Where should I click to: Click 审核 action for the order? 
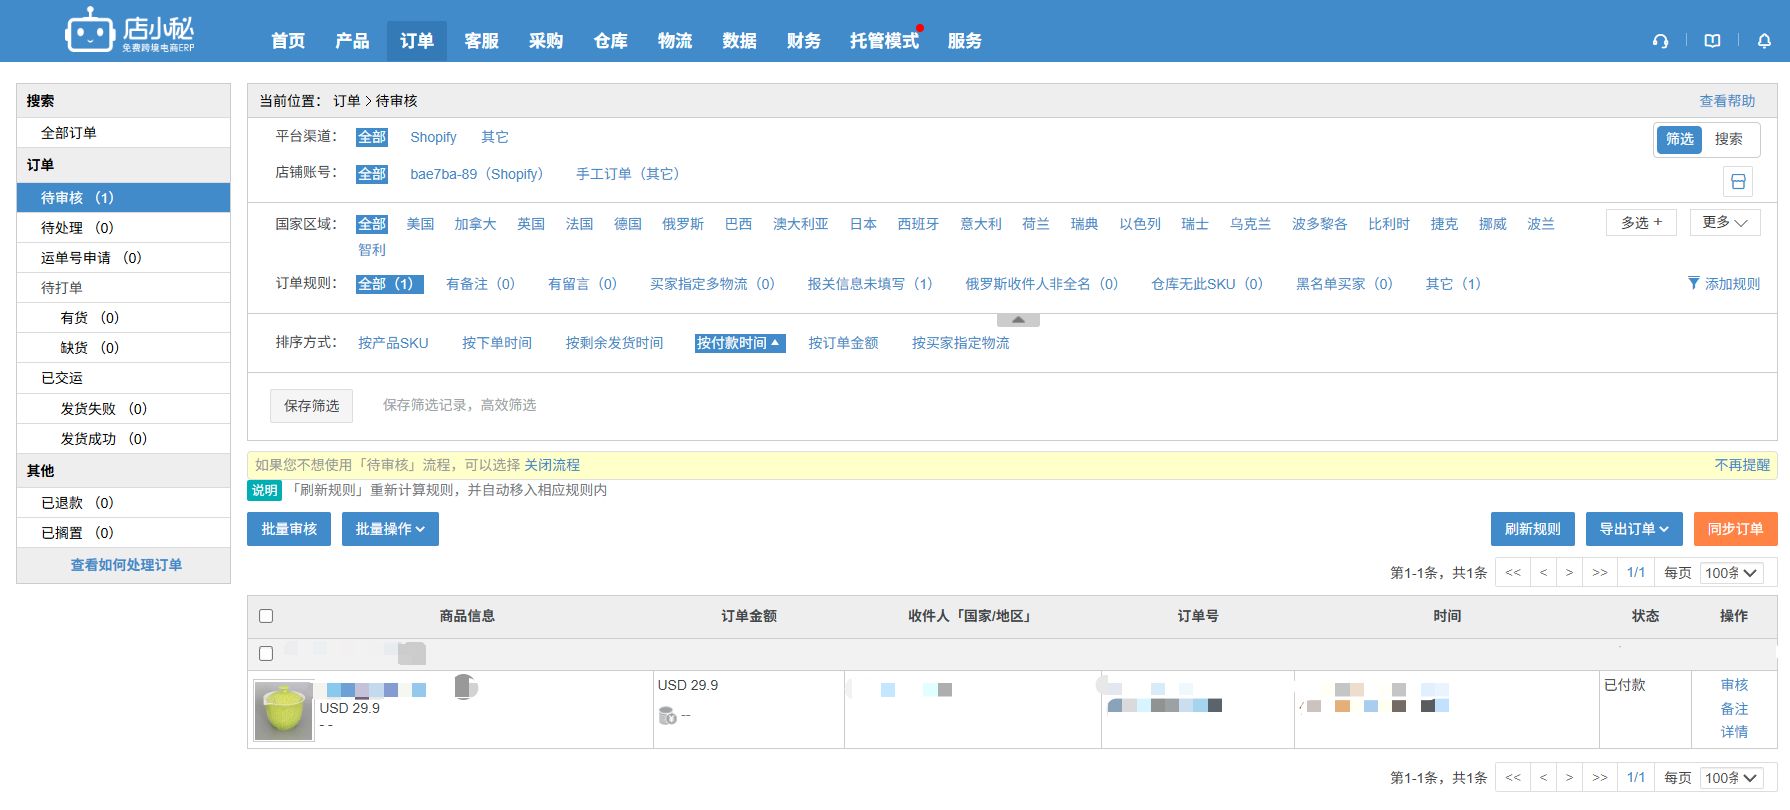[1734, 685]
